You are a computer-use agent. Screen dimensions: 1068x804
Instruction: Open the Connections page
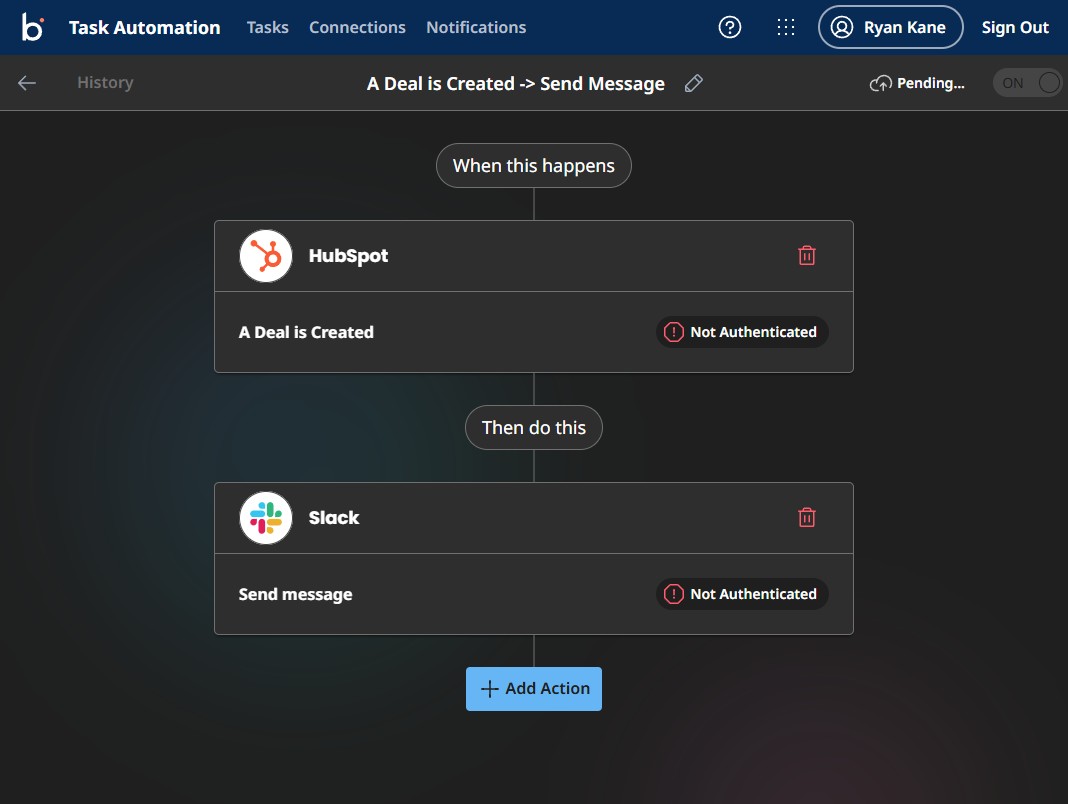pyautogui.click(x=357, y=27)
